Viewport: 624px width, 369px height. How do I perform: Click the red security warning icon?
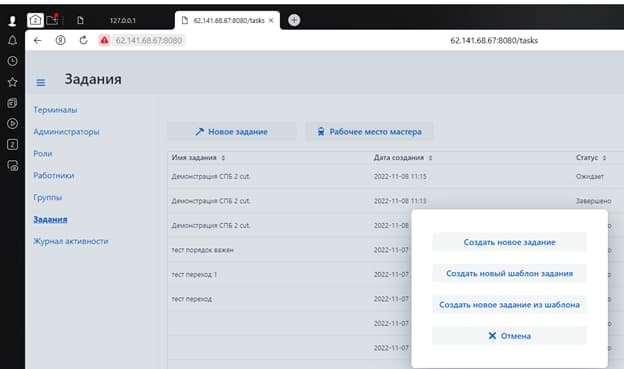click(x=104, y=40)
